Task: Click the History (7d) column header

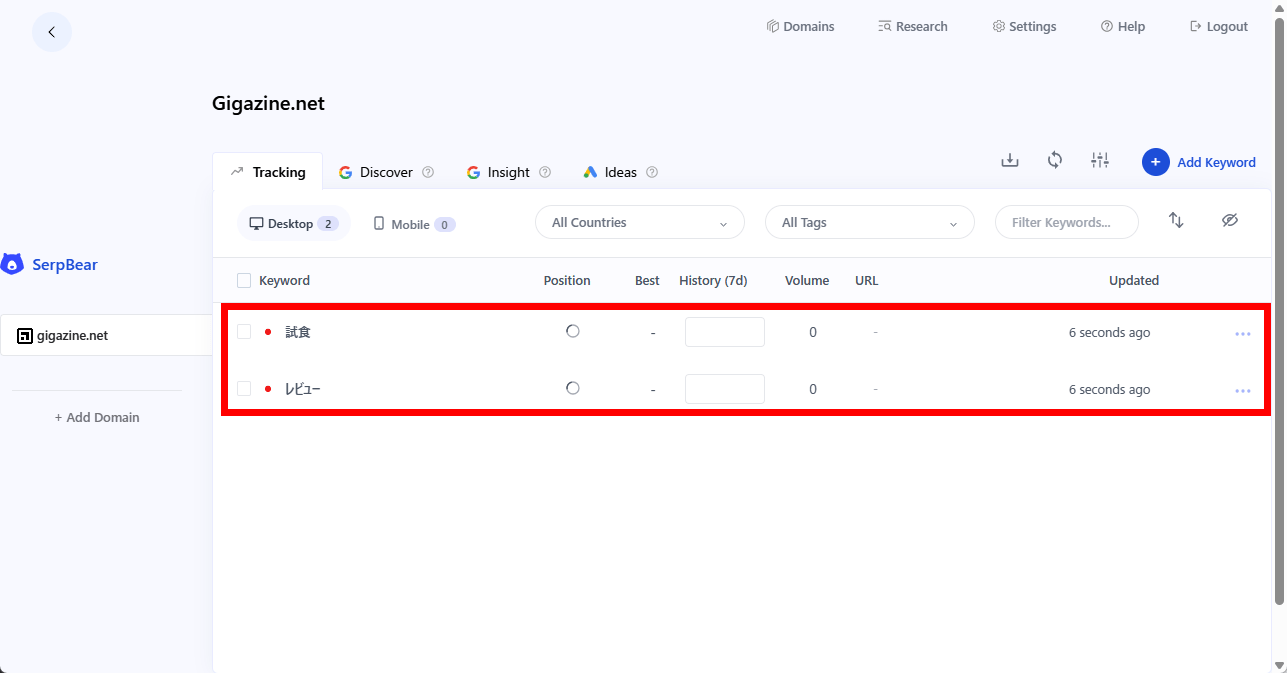Action: pyautogui.click(x=713, y=281)
